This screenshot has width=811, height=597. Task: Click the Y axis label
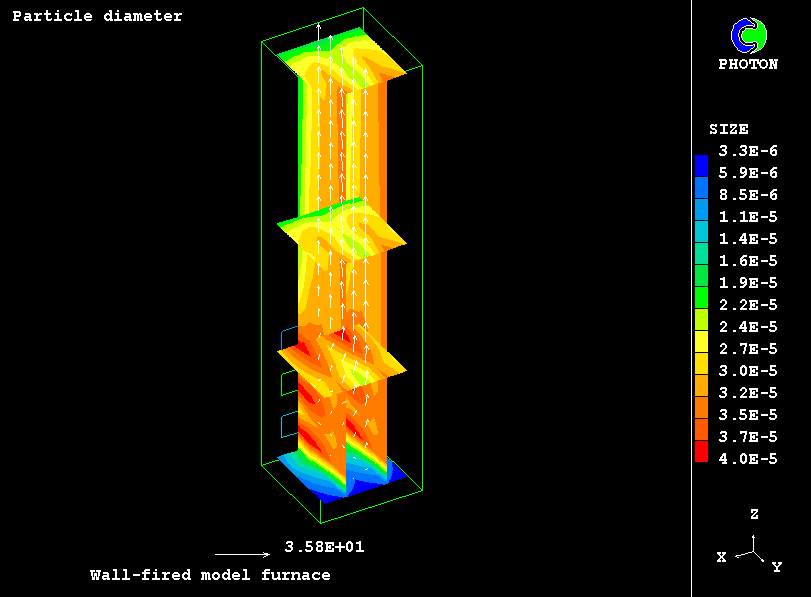776,567
